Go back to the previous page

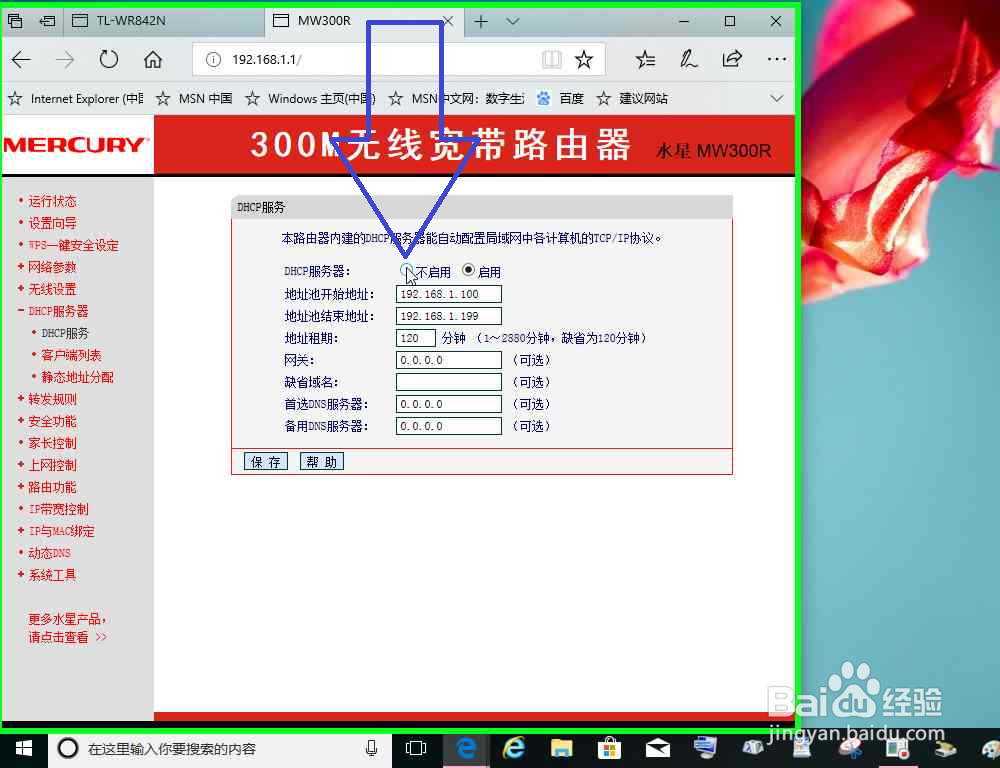[21, 60]
